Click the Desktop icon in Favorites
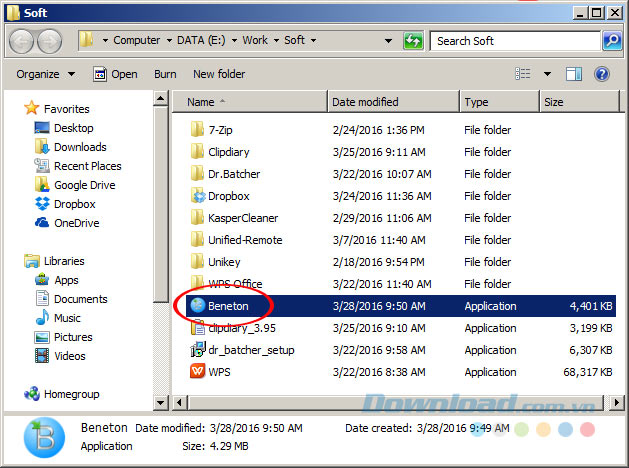 42,128
